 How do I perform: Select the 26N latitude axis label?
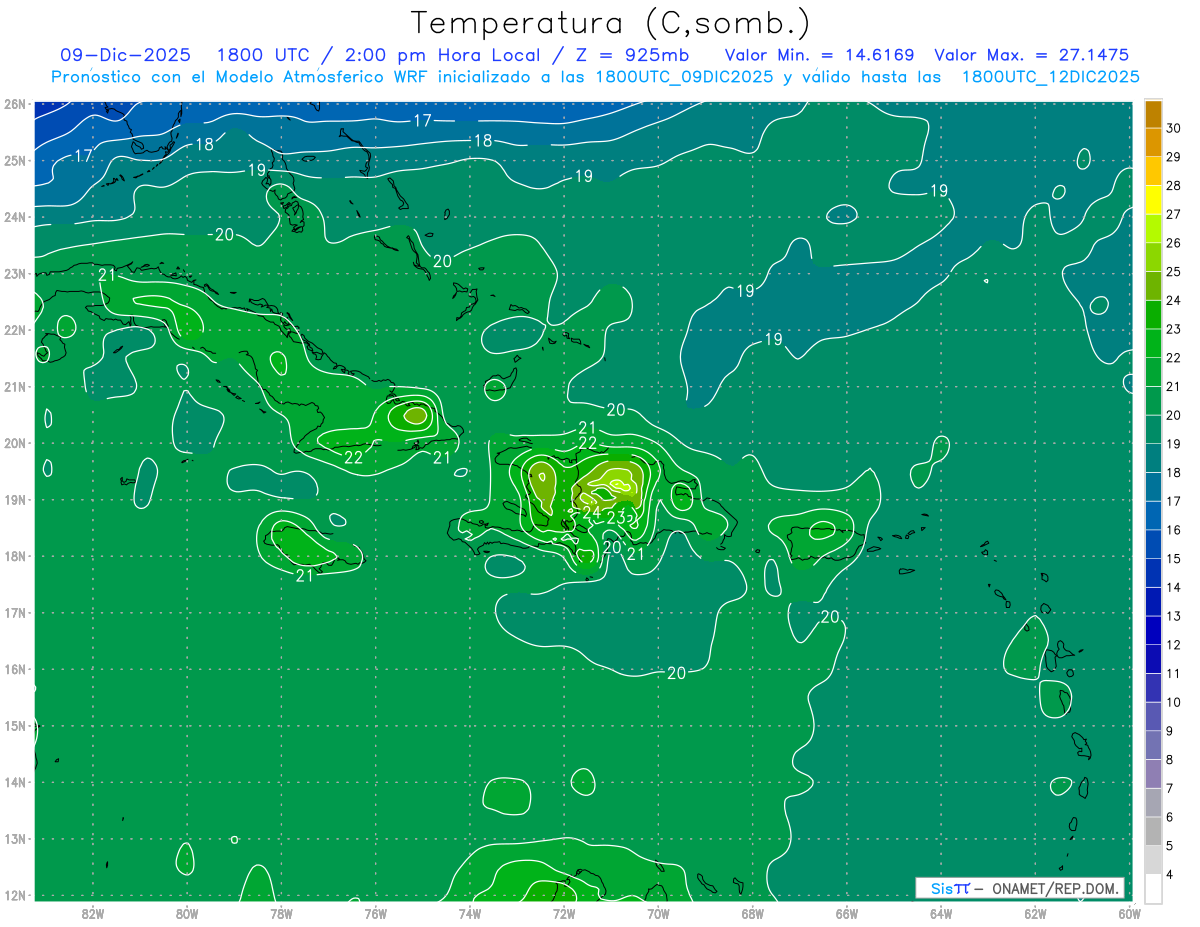coord(14,104)
